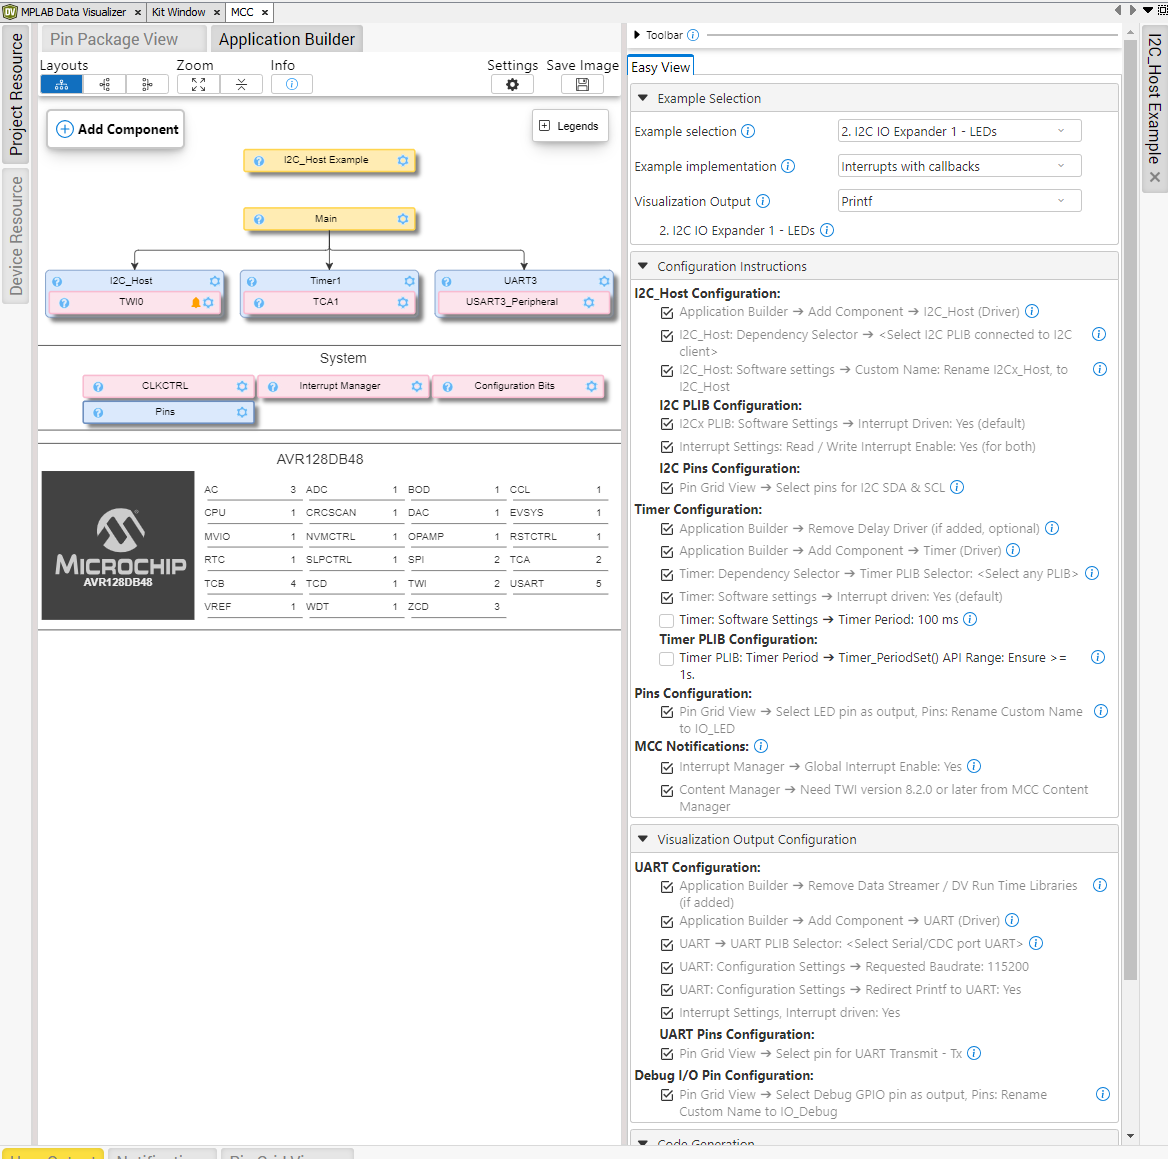Click info icon next to UART Driver instruction
This screenshot has height=1159, width=1168.
tap(1012, 921)
